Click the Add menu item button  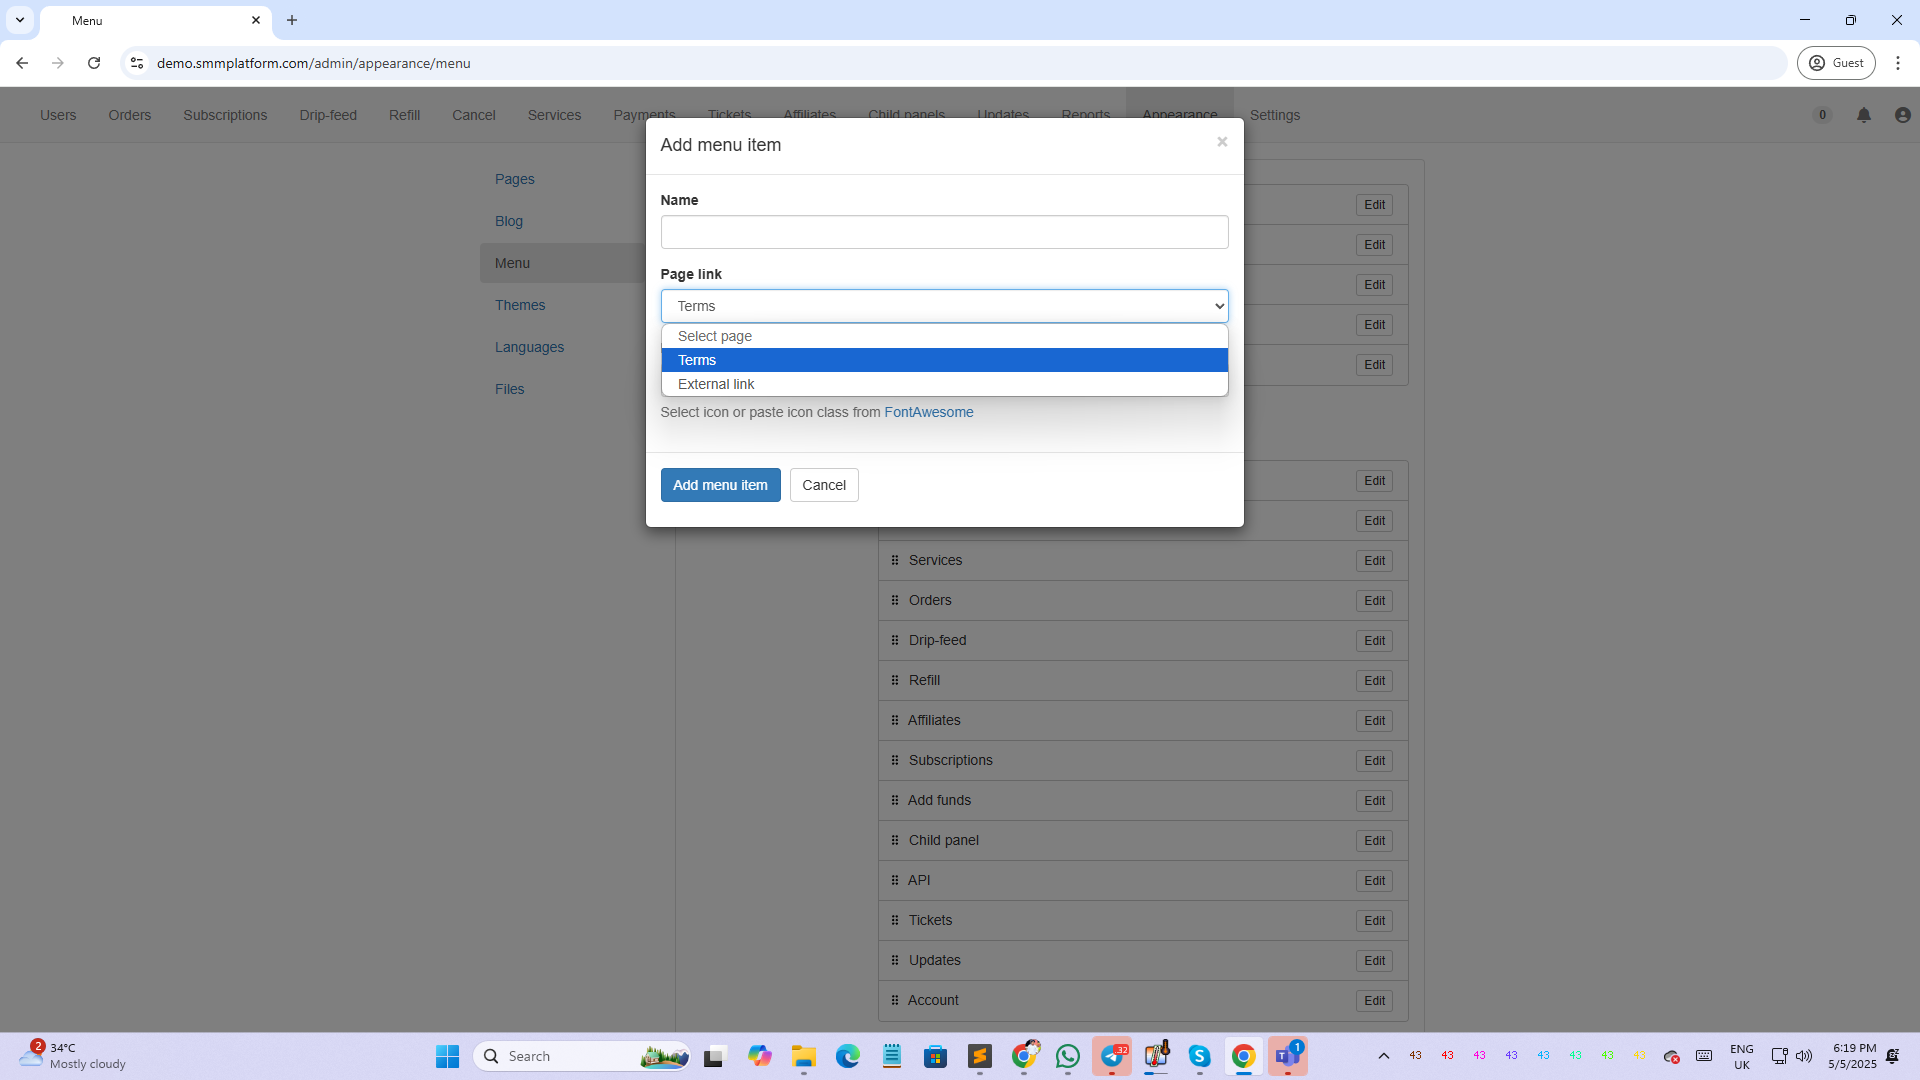point(720,485)
